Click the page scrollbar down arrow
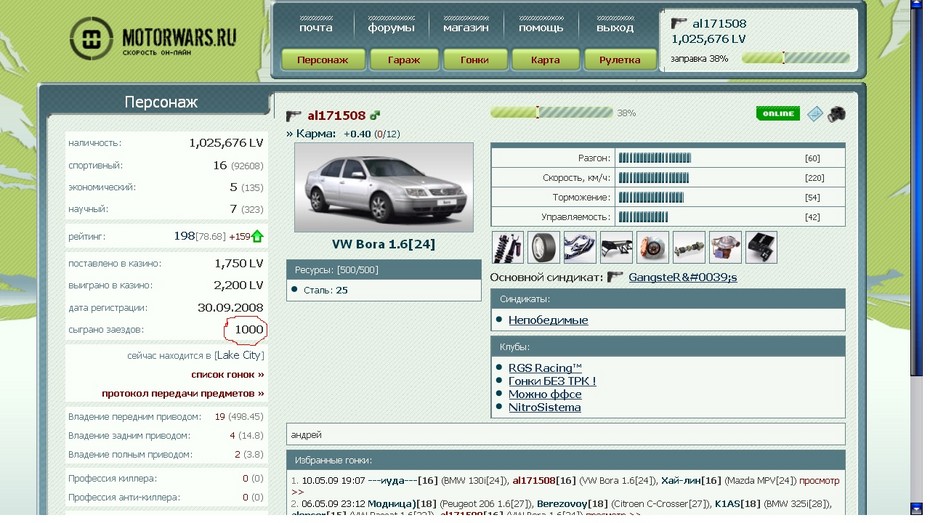This screenshot has width=930, height=523. (916, 508)
